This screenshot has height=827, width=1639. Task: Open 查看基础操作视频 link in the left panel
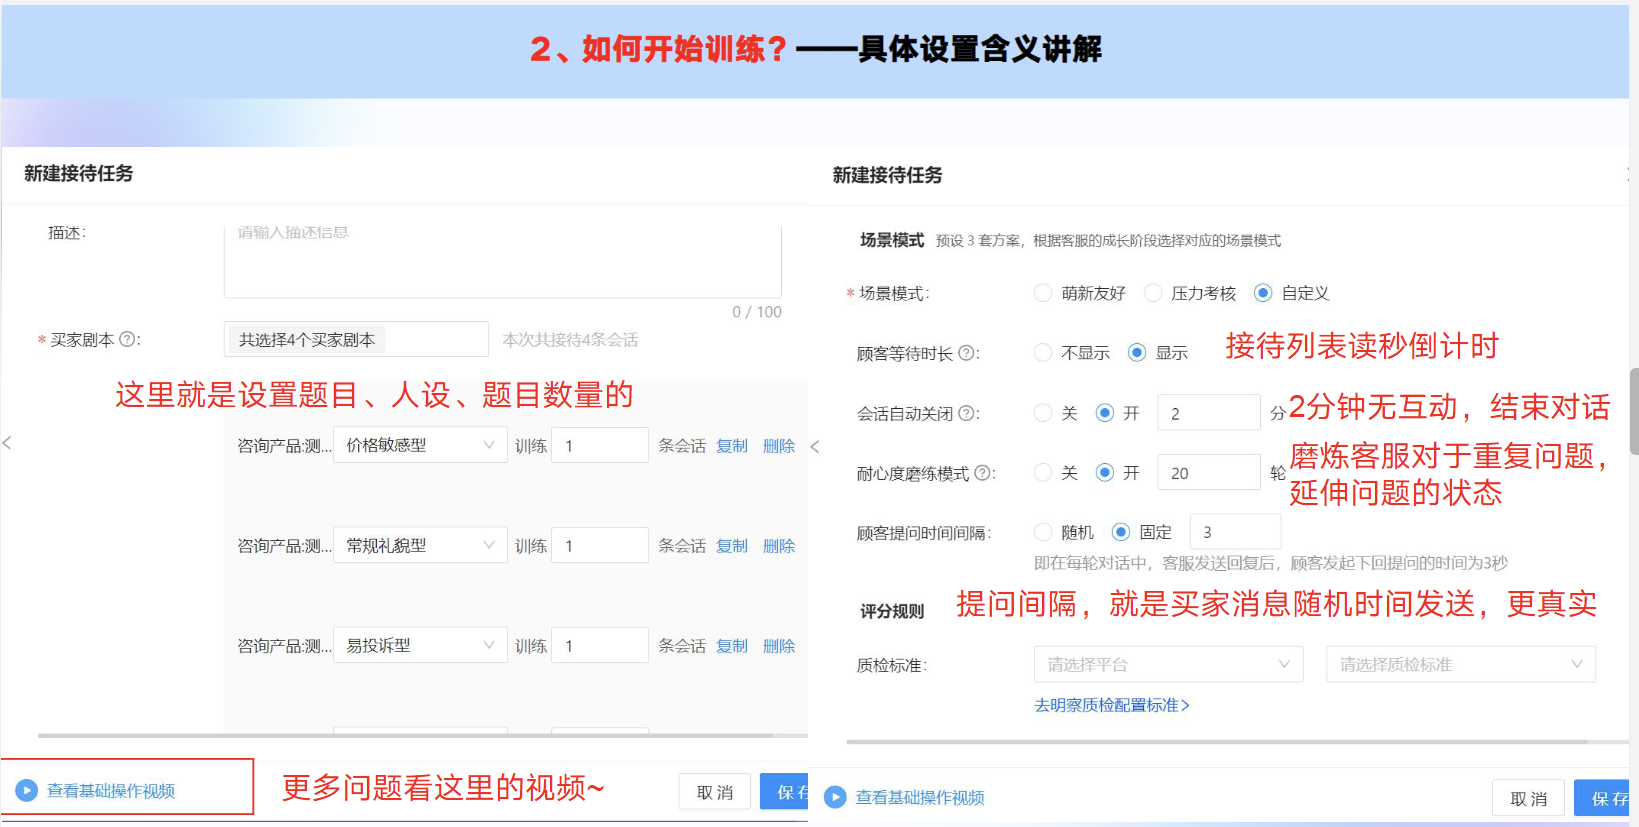[x=111, y=790]
